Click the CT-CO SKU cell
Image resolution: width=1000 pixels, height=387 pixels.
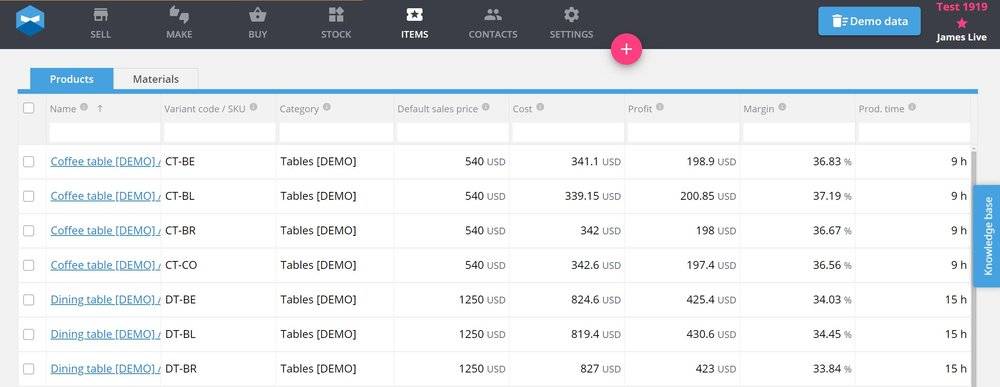pos(218,265)
